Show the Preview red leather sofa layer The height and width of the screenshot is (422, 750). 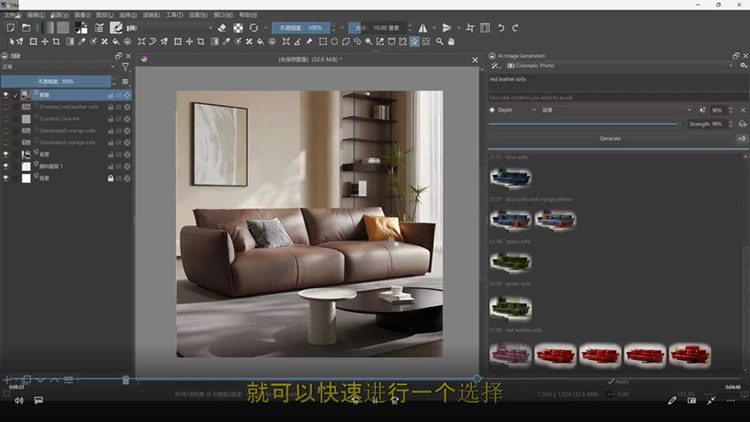click(7, 106)
